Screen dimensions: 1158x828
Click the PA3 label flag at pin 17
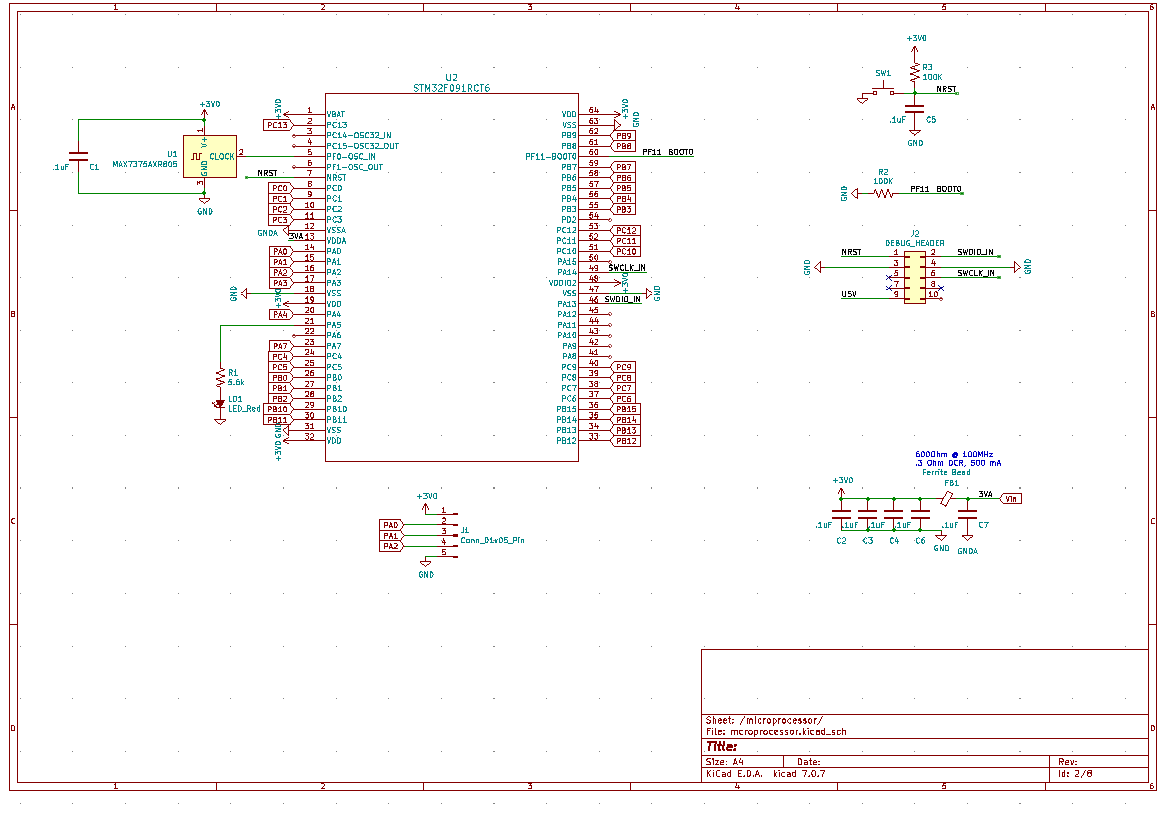281,283
